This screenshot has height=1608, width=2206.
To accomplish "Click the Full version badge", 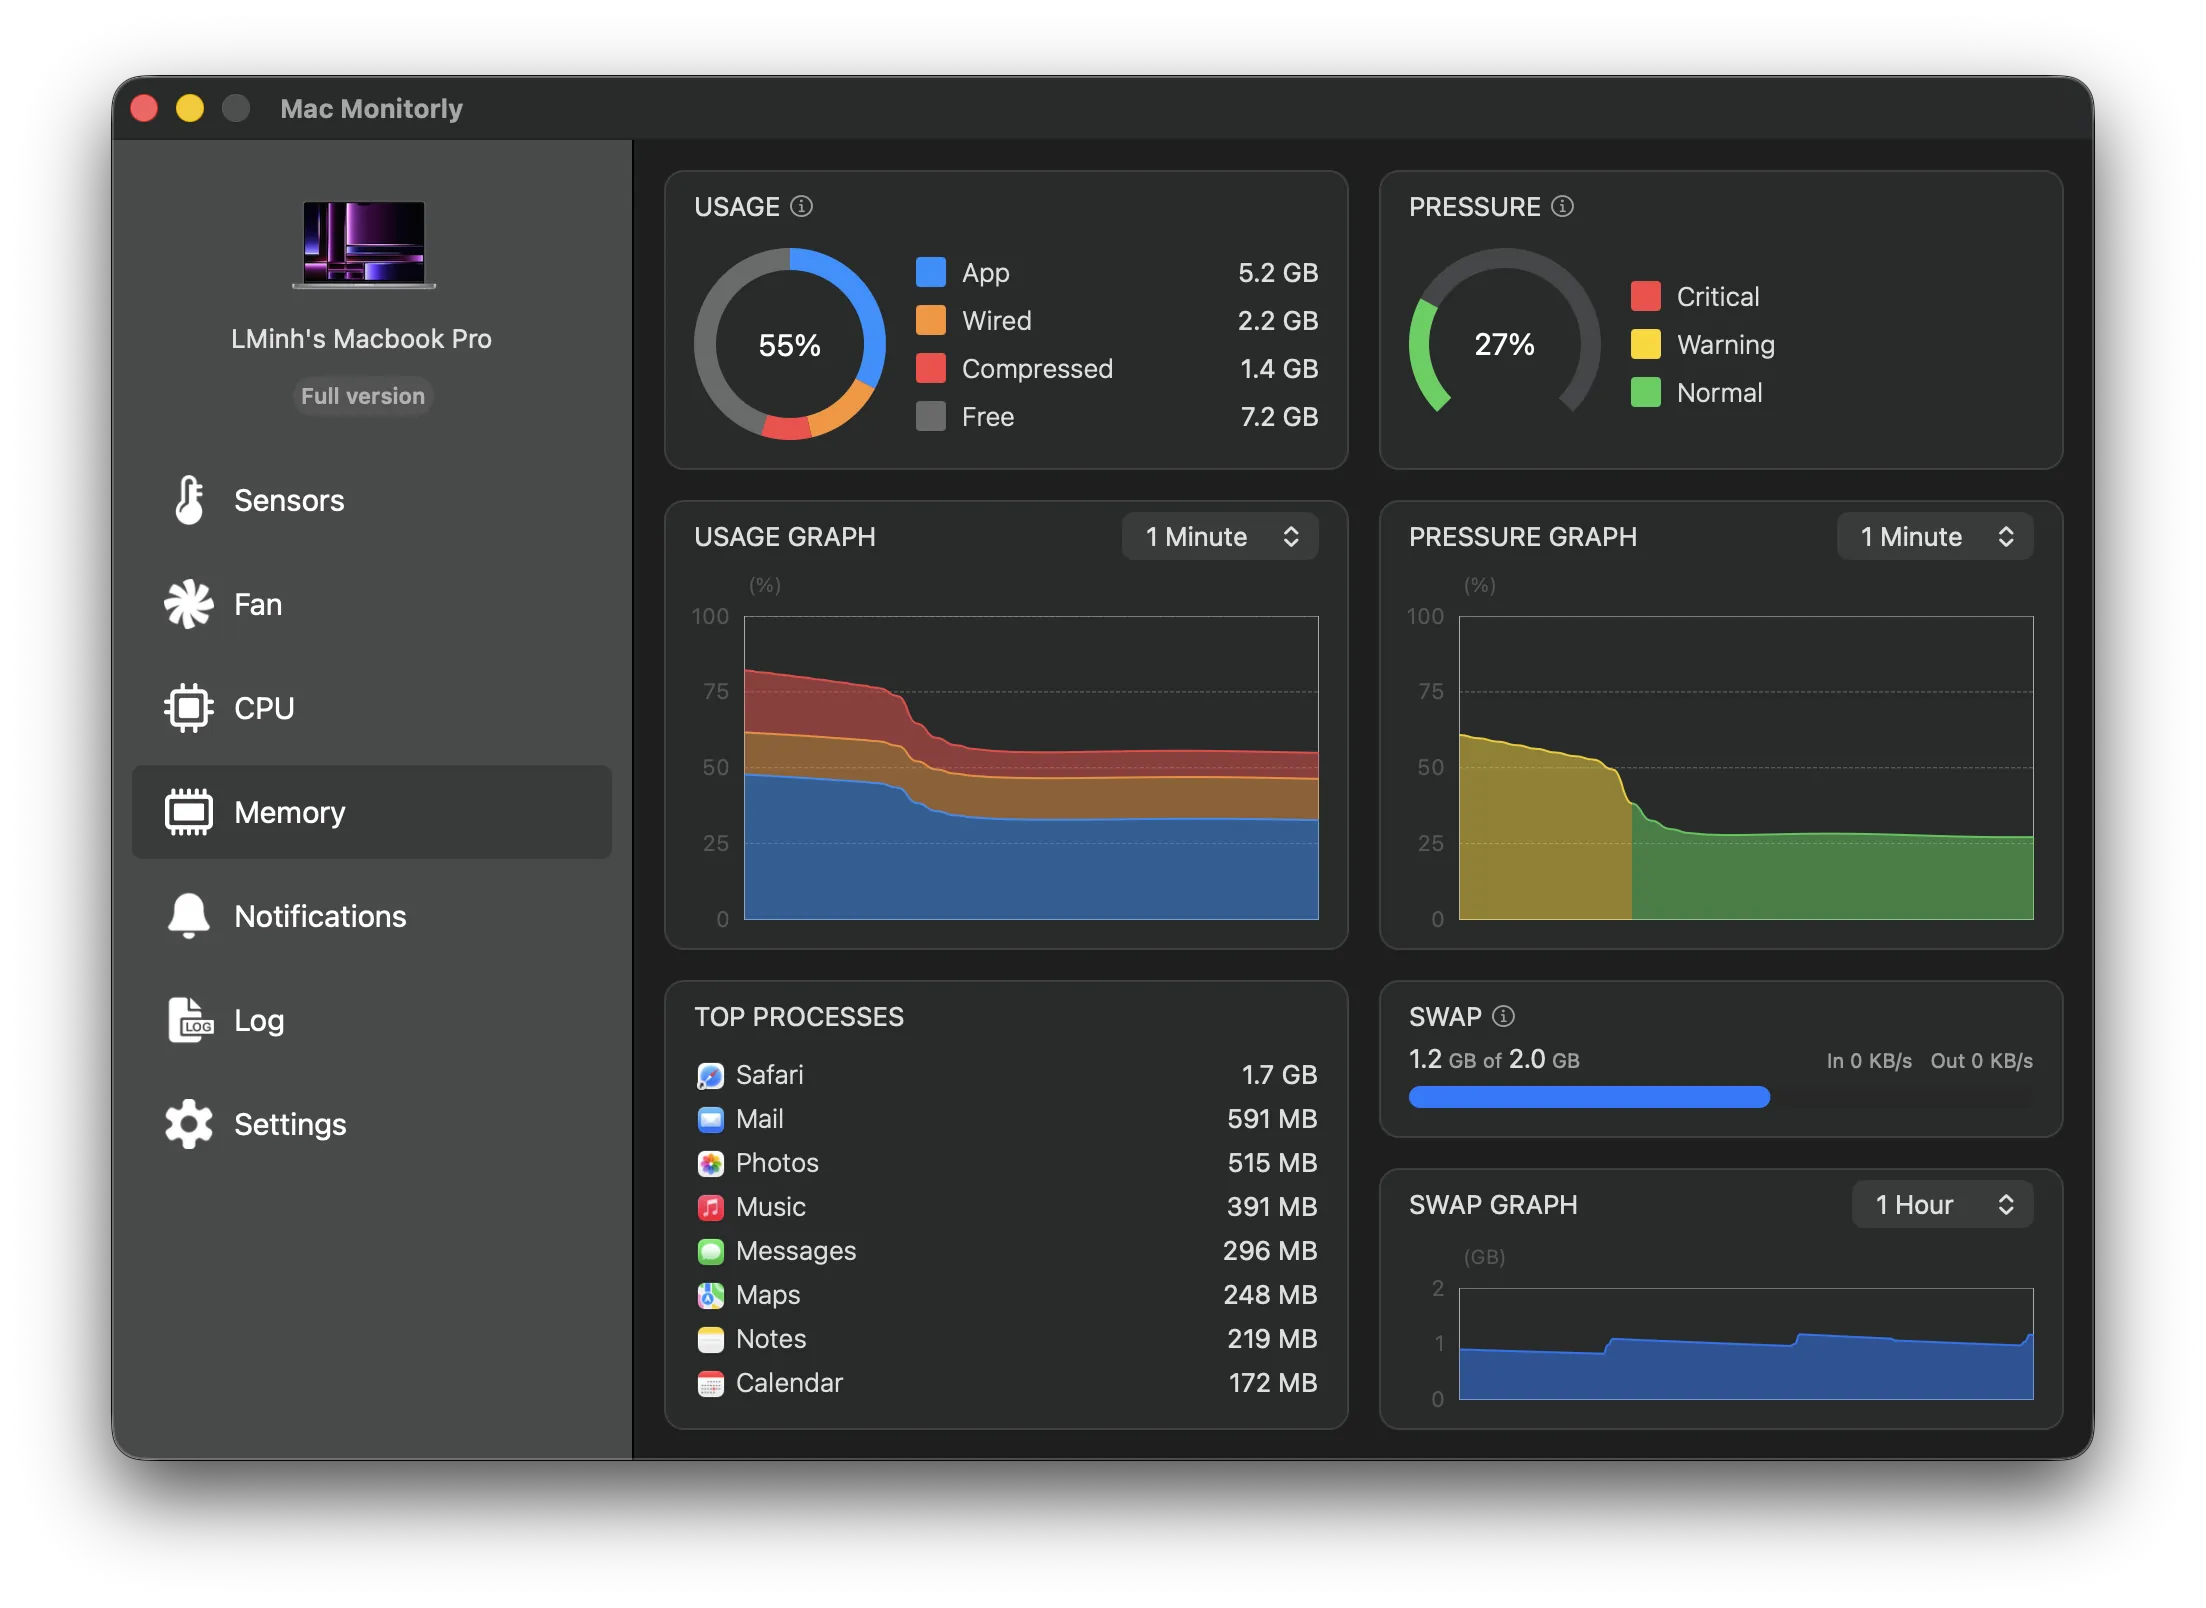I will tap(363, 396).
